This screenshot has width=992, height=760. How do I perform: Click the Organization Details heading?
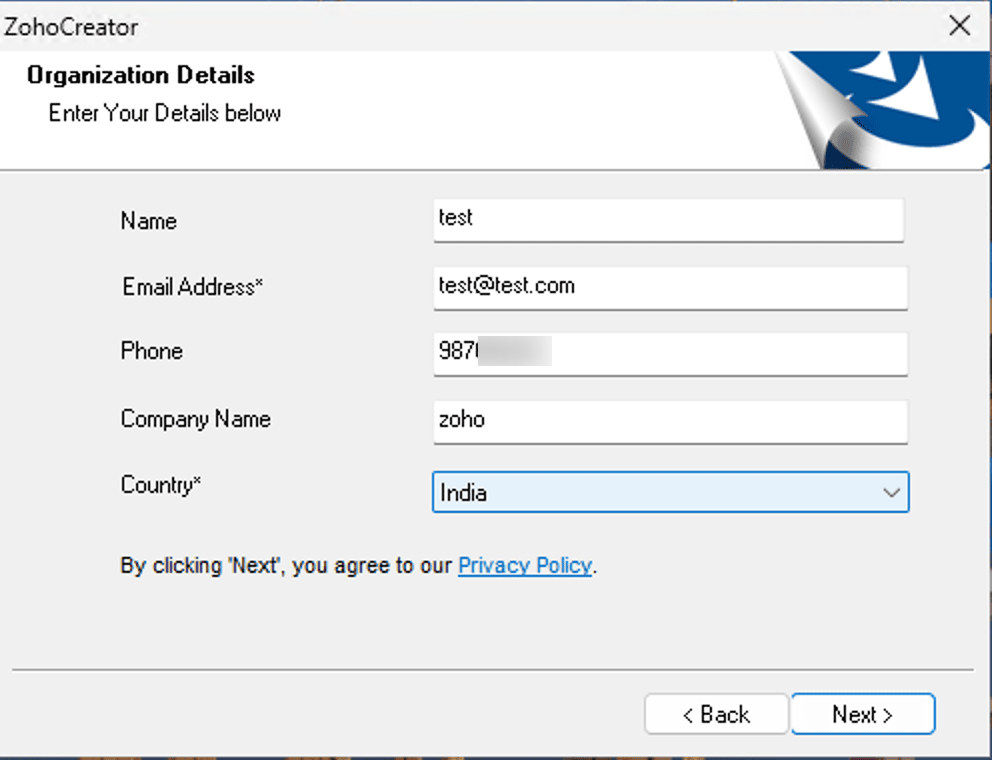click(x=140, y=75)
